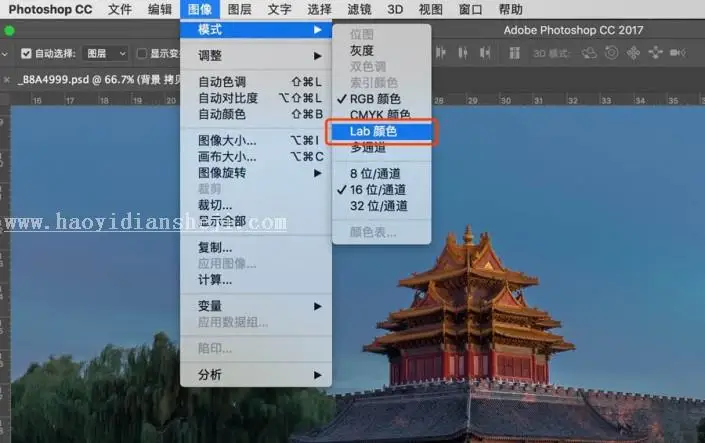Open the Photoshop CC application menu

pyautogui.click(x=50, y=9)
